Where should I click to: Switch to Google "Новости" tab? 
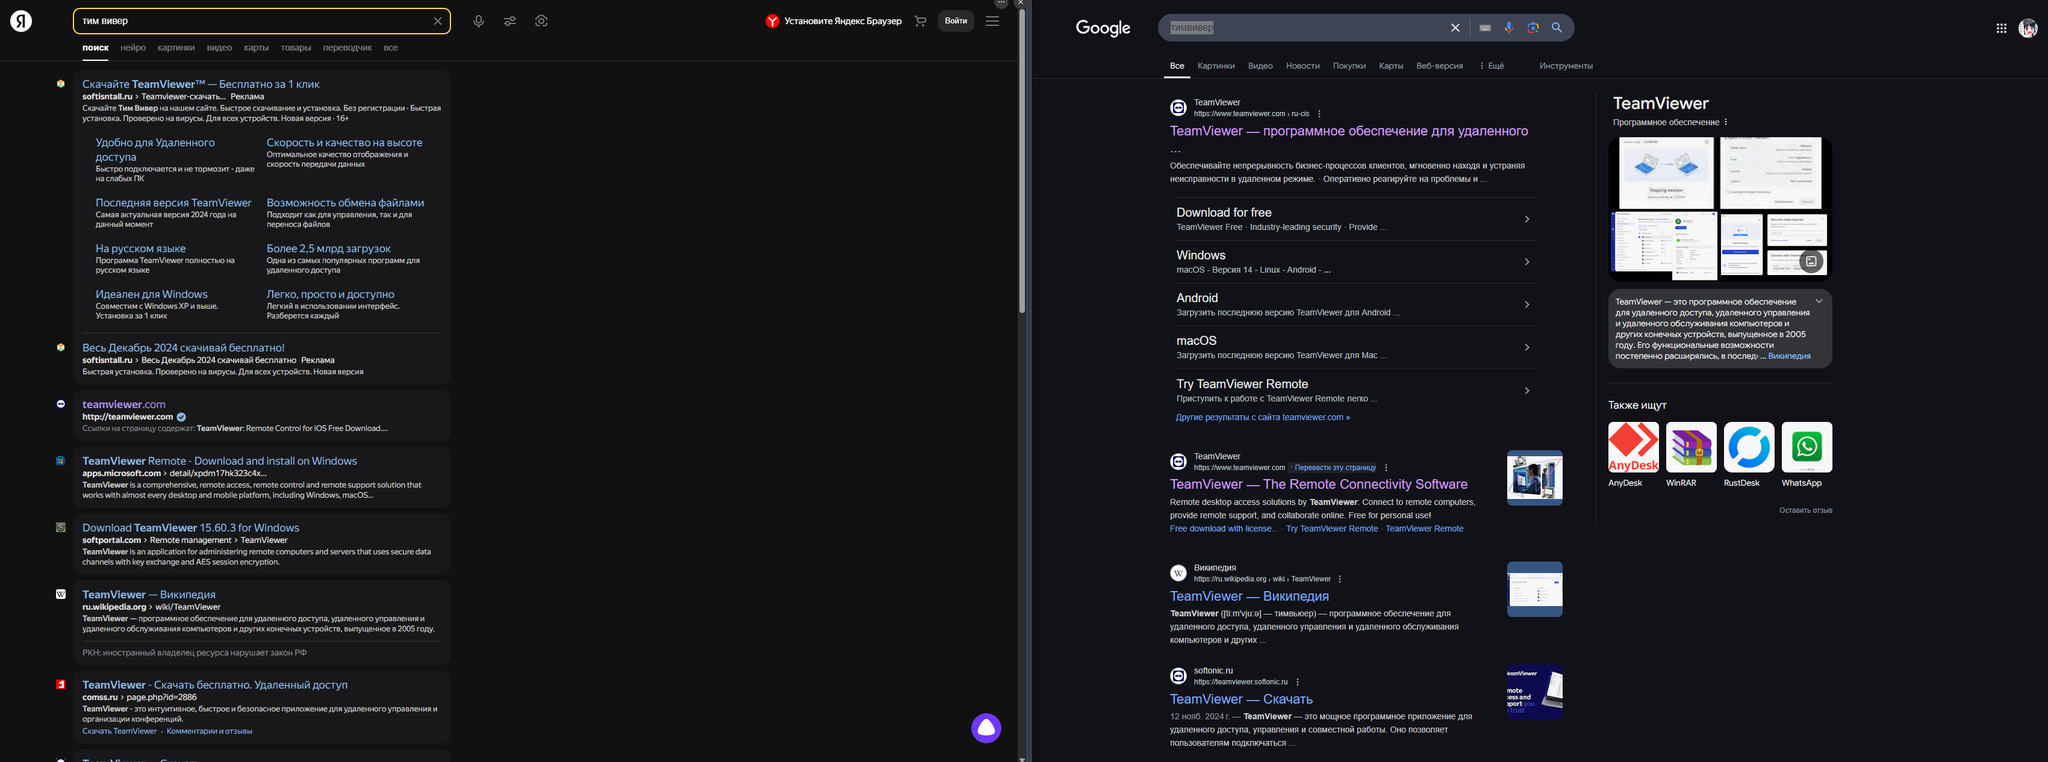pos(1302,66)
